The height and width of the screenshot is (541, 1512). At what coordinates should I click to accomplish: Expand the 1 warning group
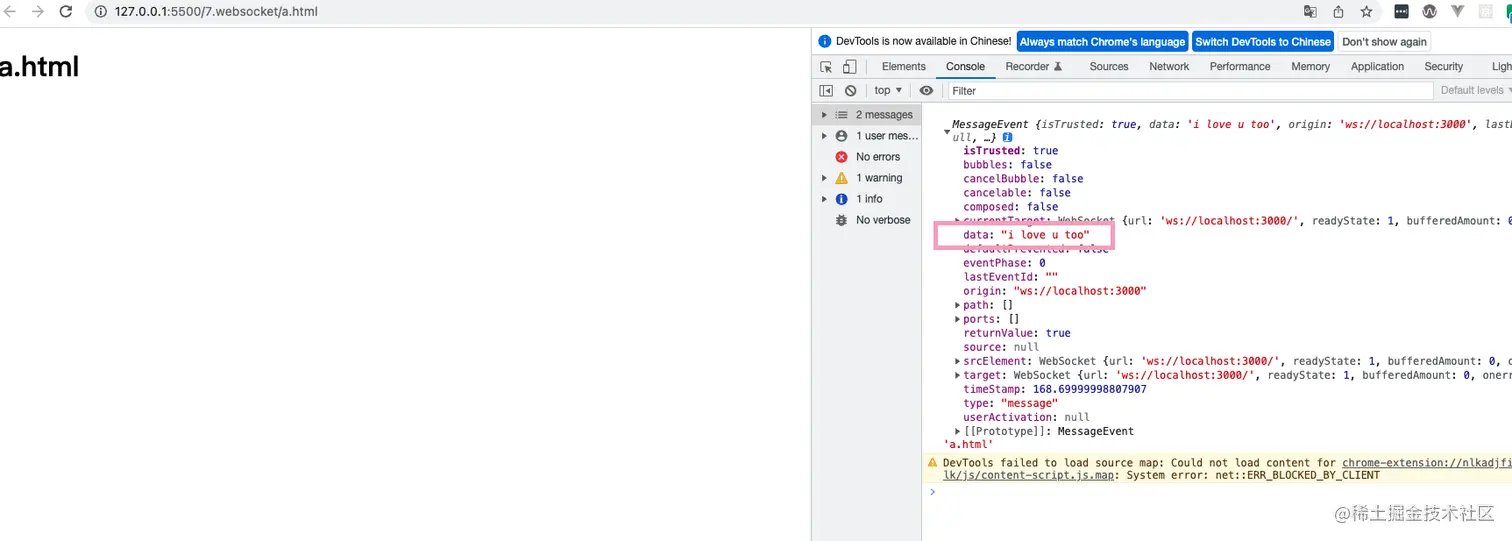tap(824, 178)
